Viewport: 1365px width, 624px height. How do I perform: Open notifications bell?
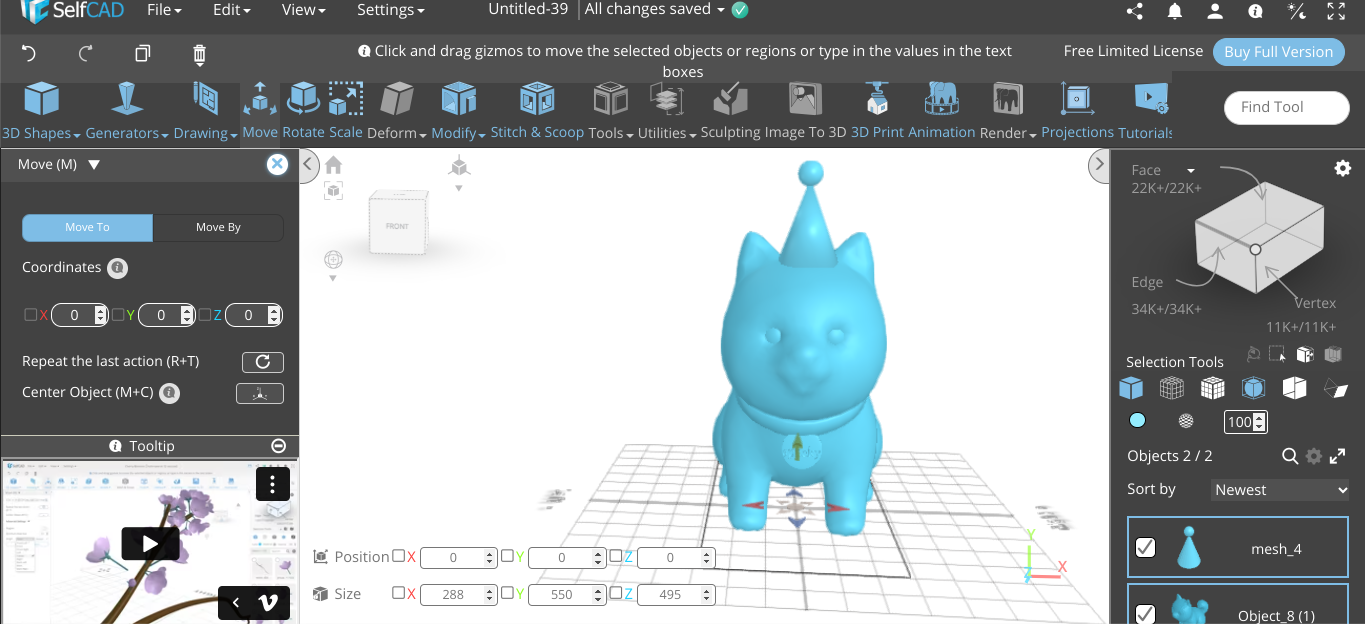pyautogui.click(x=1175, y=11)
